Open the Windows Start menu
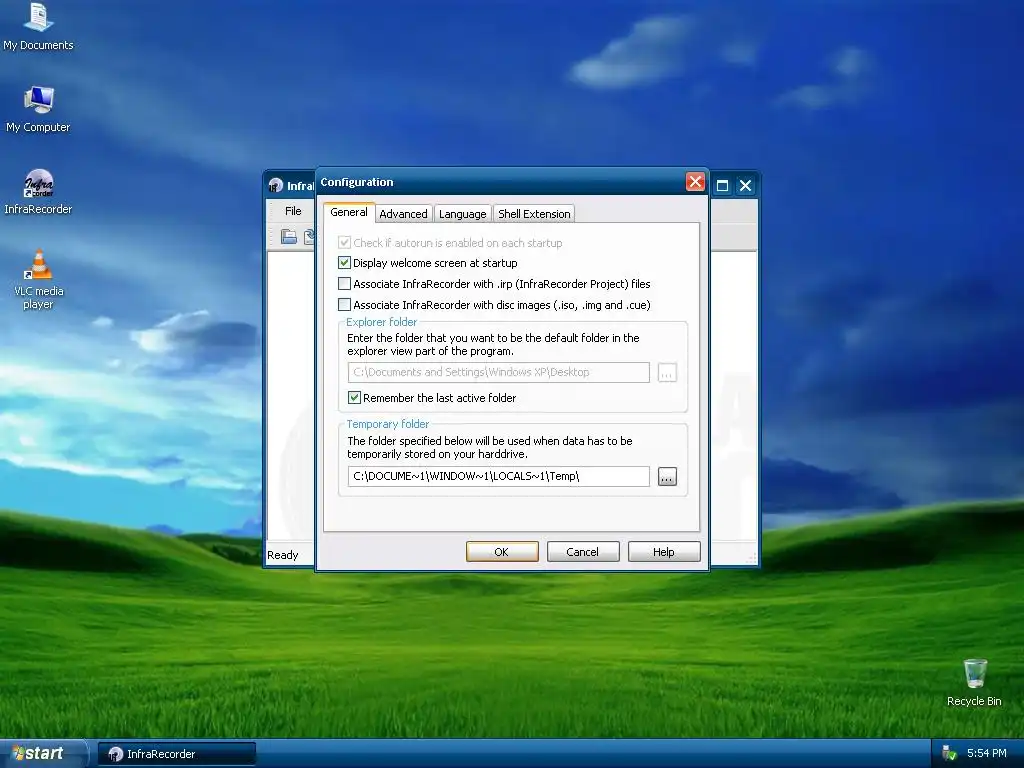The image size is (1024, 768). point(42,754)
